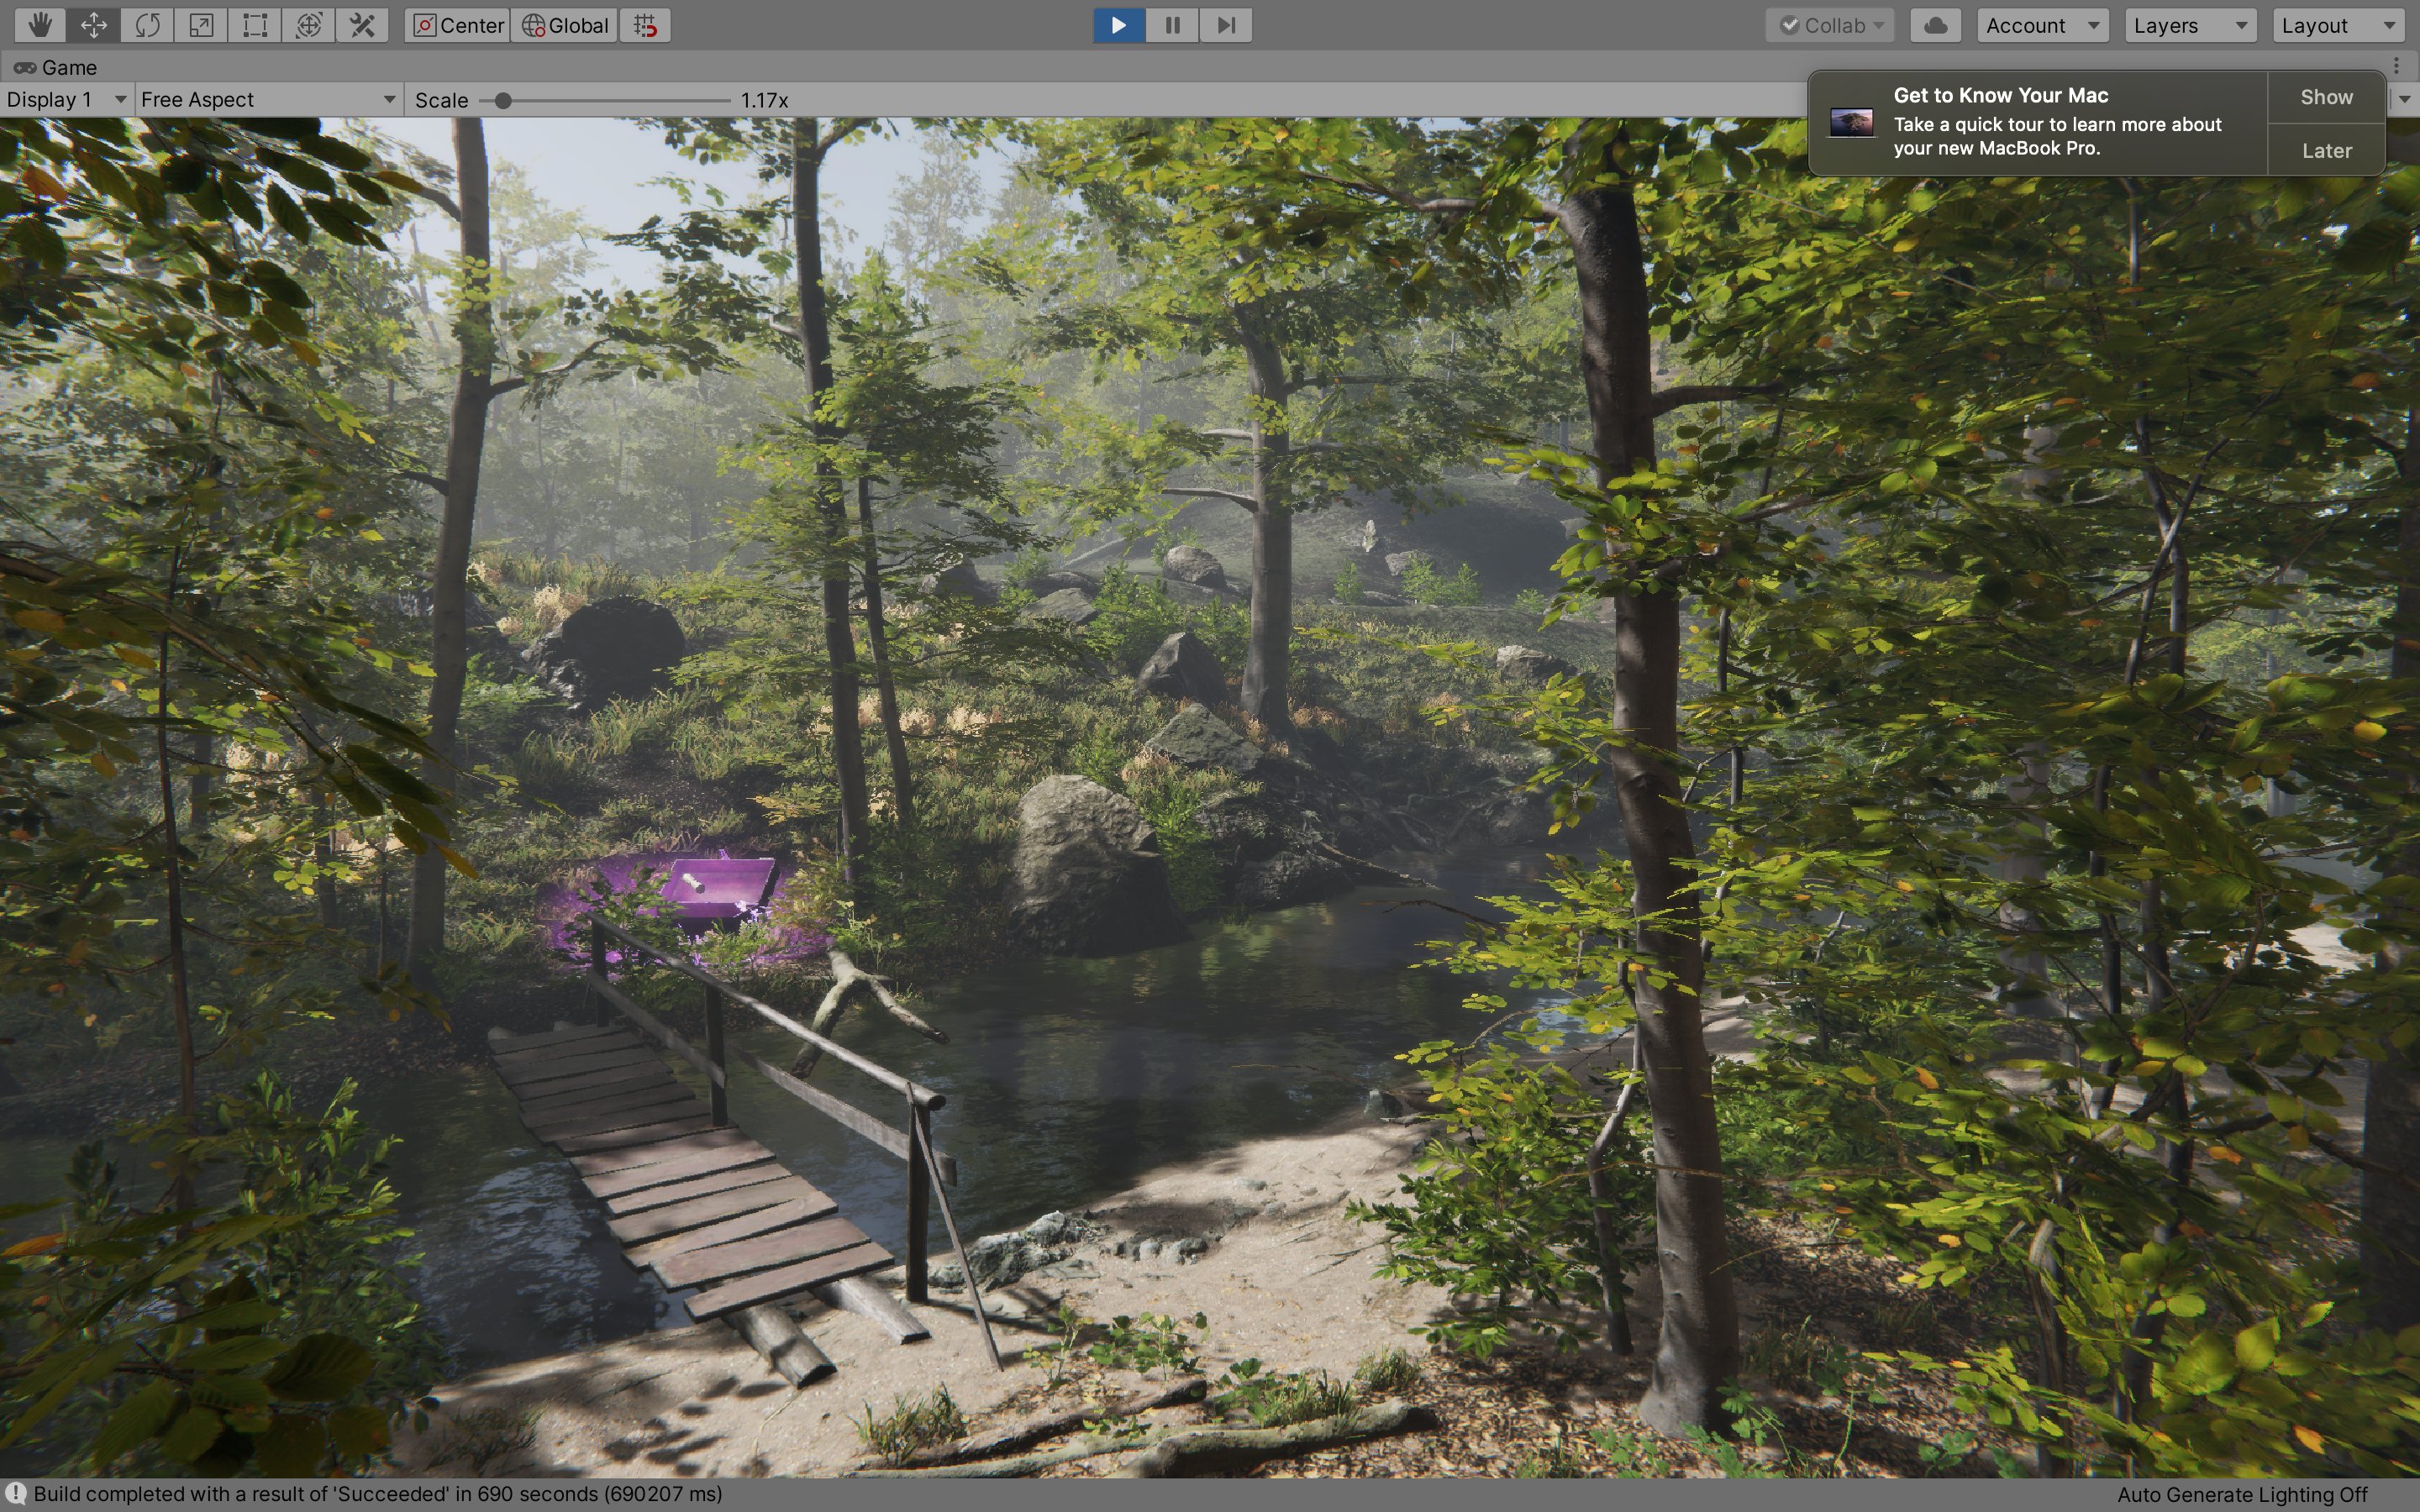Screen dimensions: 2420x1512
Task: Open Unity cloud services
Action: pos(1935,25)
